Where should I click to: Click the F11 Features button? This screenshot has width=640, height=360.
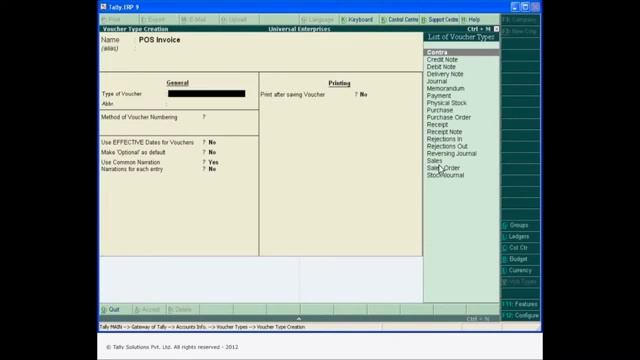[520, 304]
